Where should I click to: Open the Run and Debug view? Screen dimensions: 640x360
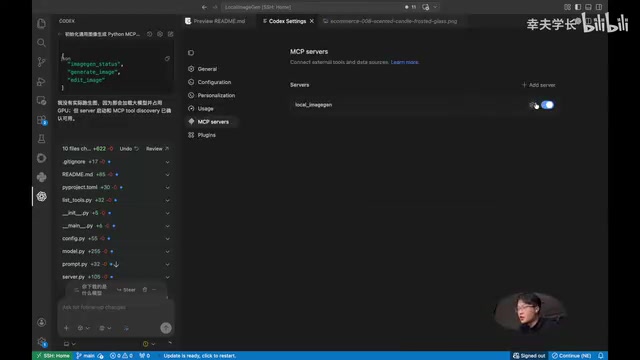(41, 81)
